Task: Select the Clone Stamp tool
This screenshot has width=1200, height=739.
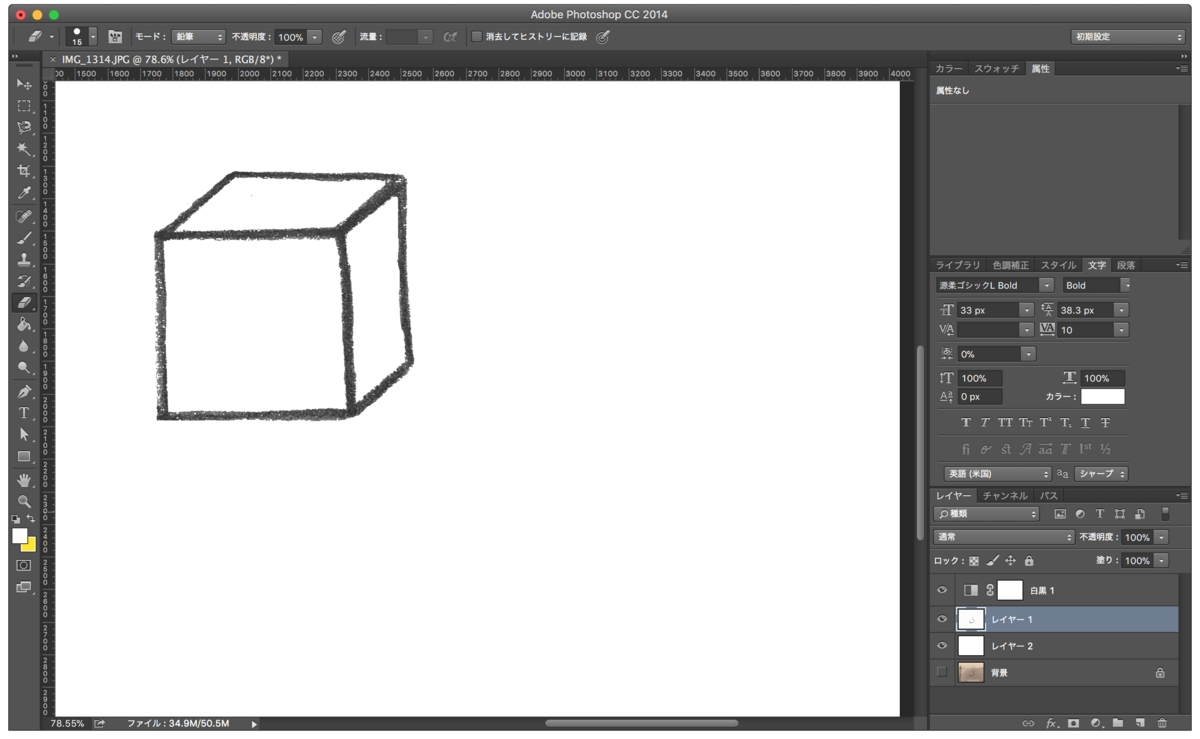Action: click(24, 259)
